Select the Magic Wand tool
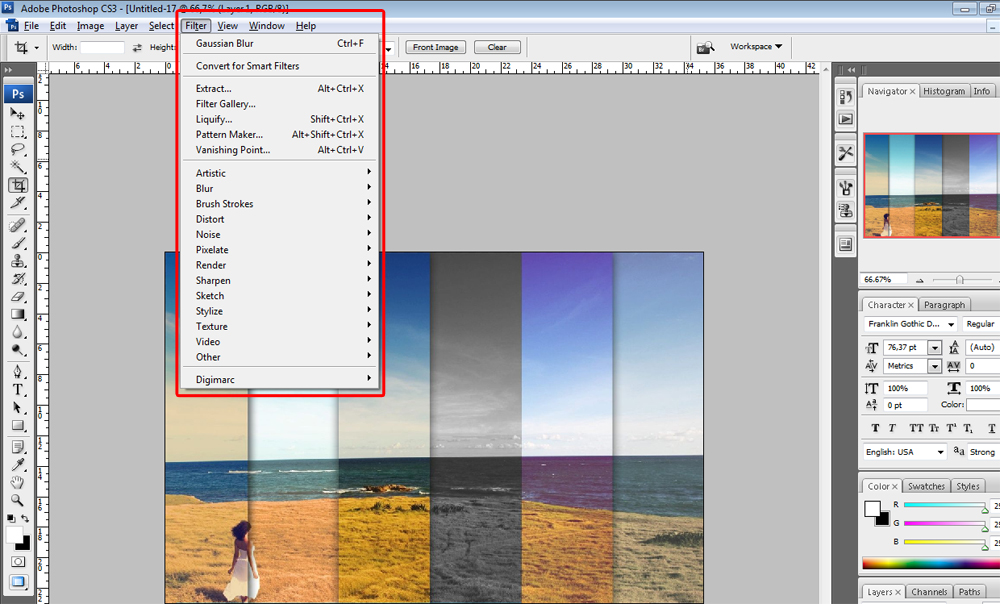The height and width of the screenshot is (604, 1000). (18, 167)
